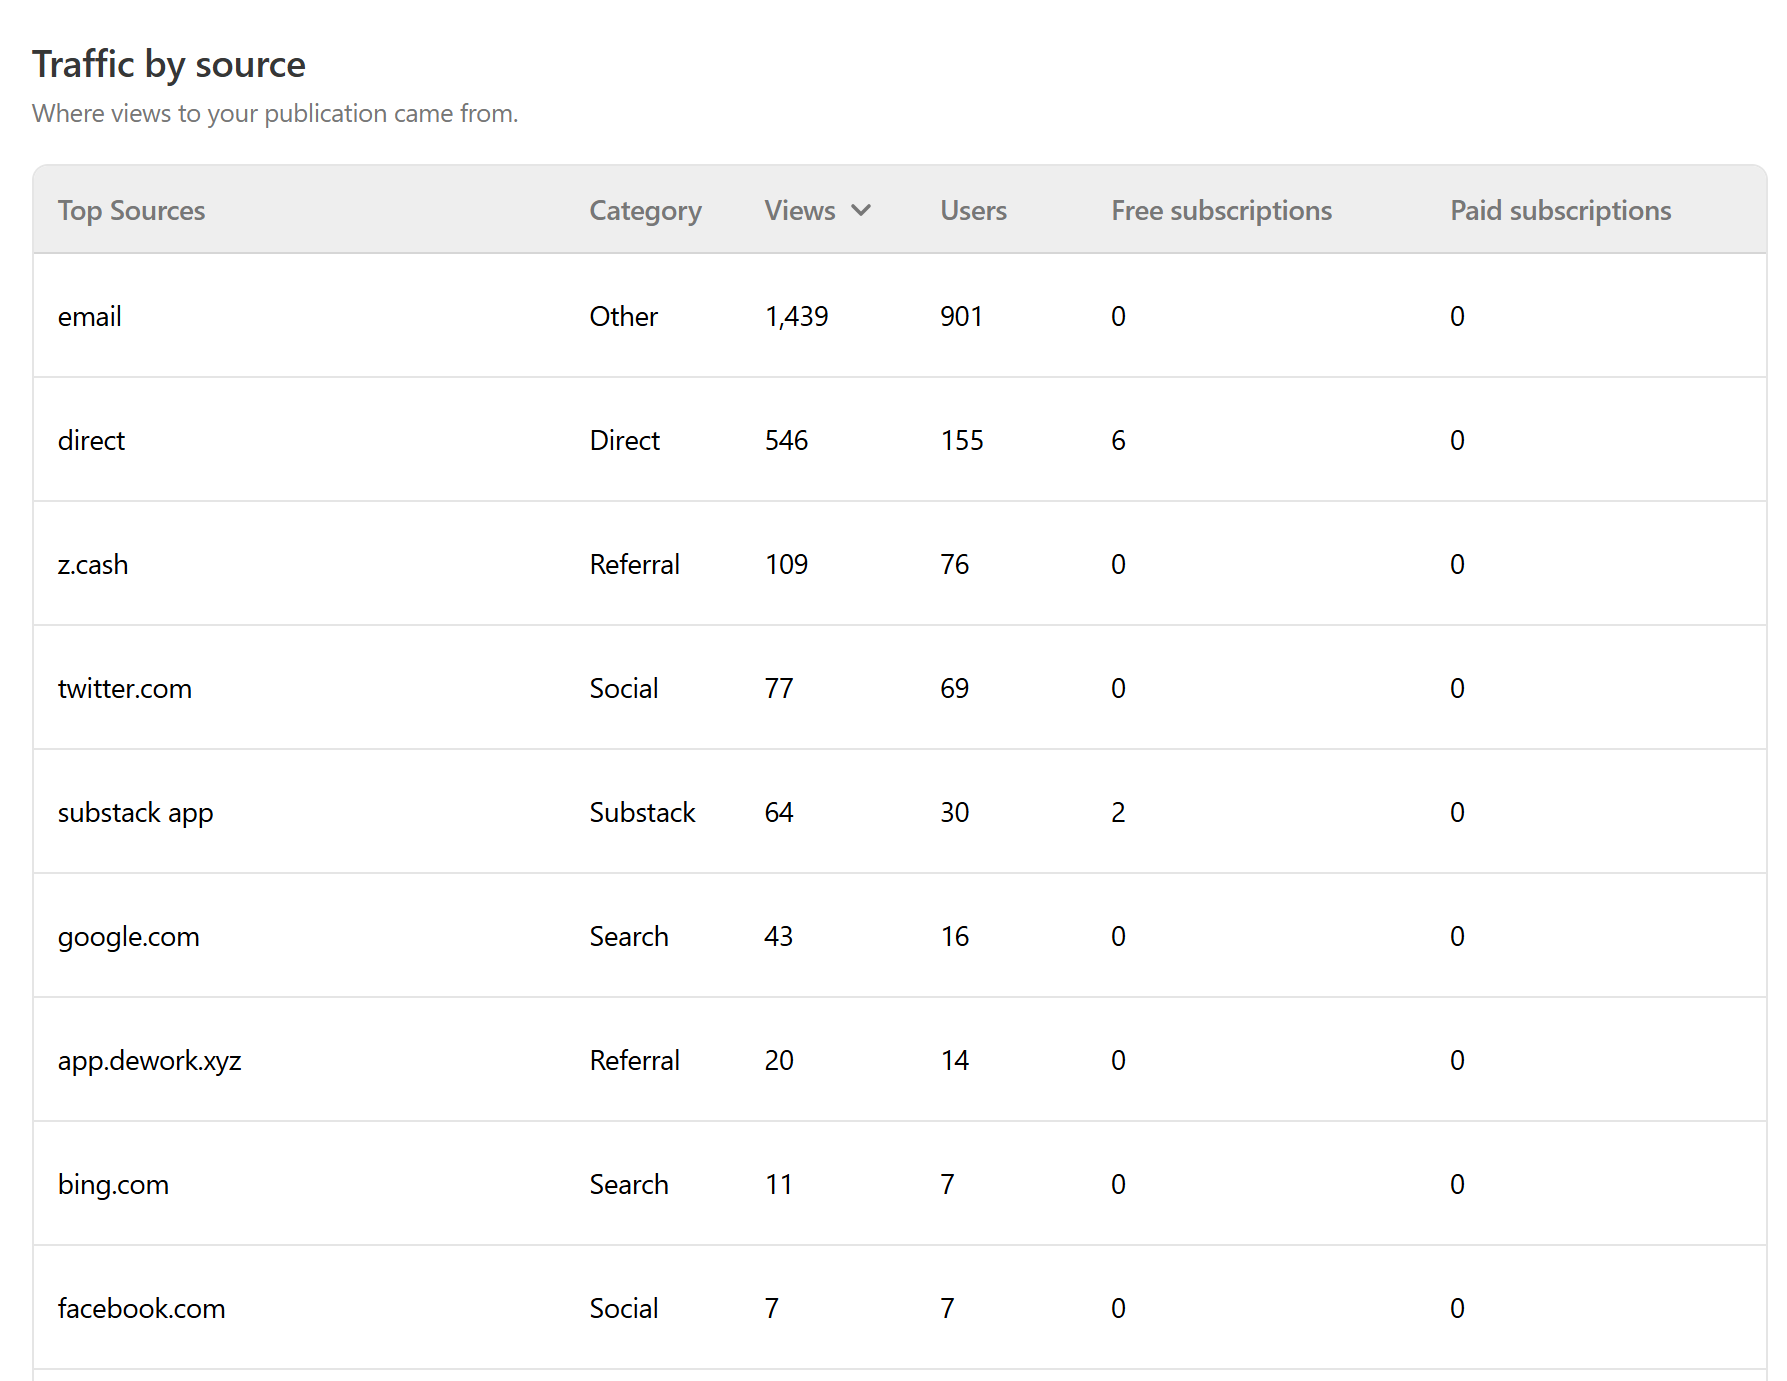Click the 30 users for substack app

click(954, 812)
